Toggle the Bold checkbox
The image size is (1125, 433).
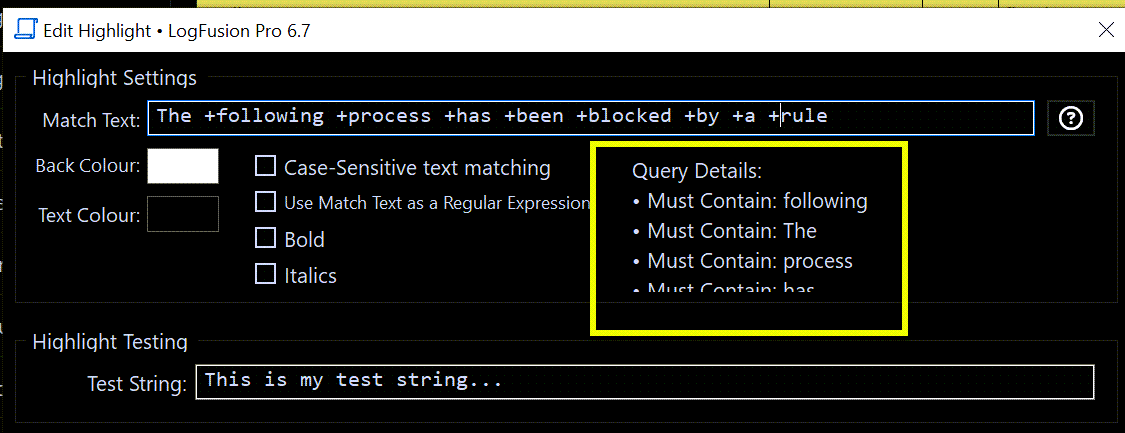(266, 239)
